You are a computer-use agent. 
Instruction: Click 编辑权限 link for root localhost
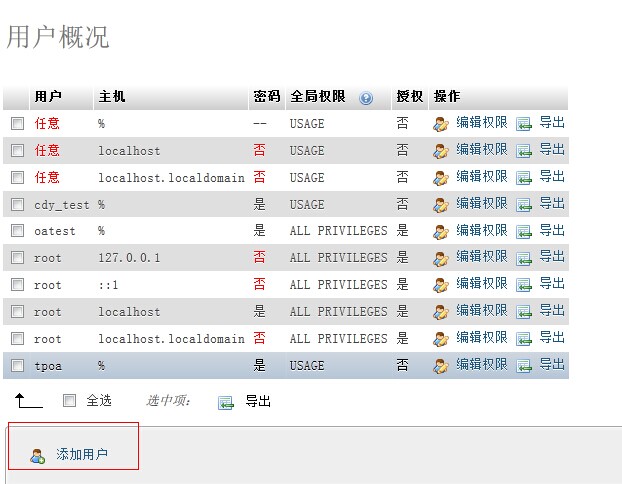482,310
